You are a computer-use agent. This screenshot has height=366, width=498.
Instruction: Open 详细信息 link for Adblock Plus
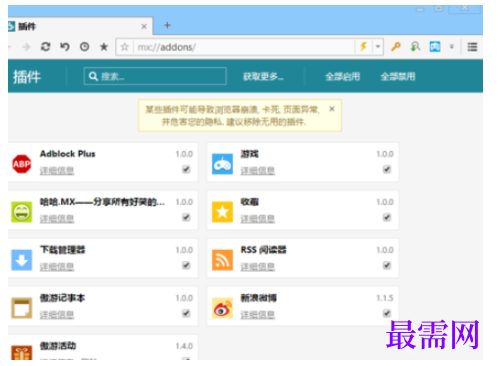click(x=57, y=171)
